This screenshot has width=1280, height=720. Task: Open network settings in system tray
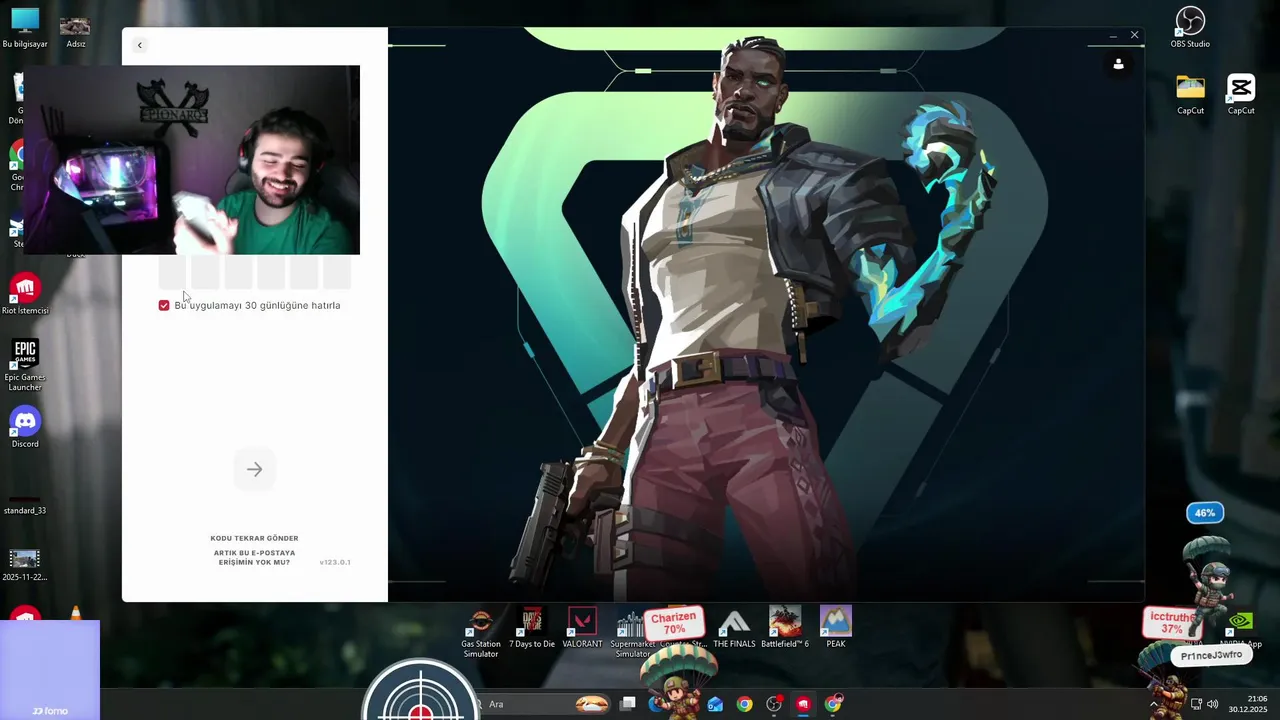pyautogui.click(x=1196, y=704)
